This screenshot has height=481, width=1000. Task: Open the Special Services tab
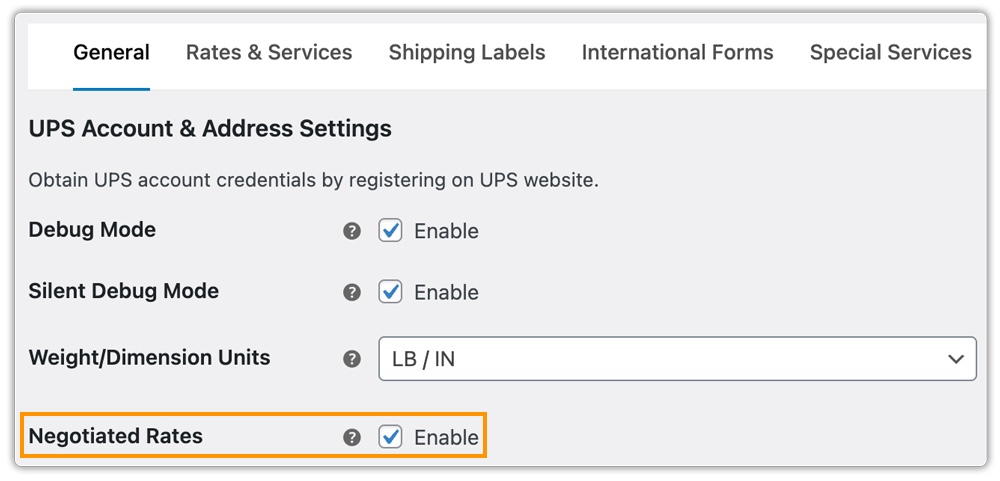coord(890,53)
